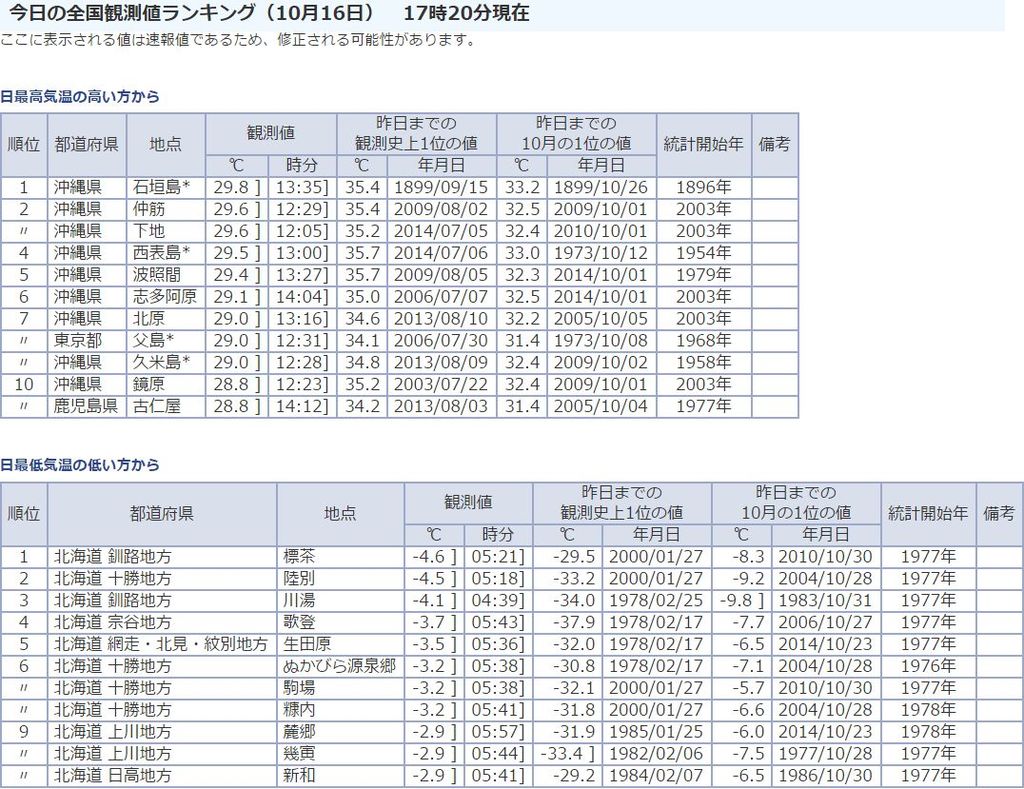1024x789 pixels.
Task: Select the 古仁屋 location name
Action: pos(157,406)
